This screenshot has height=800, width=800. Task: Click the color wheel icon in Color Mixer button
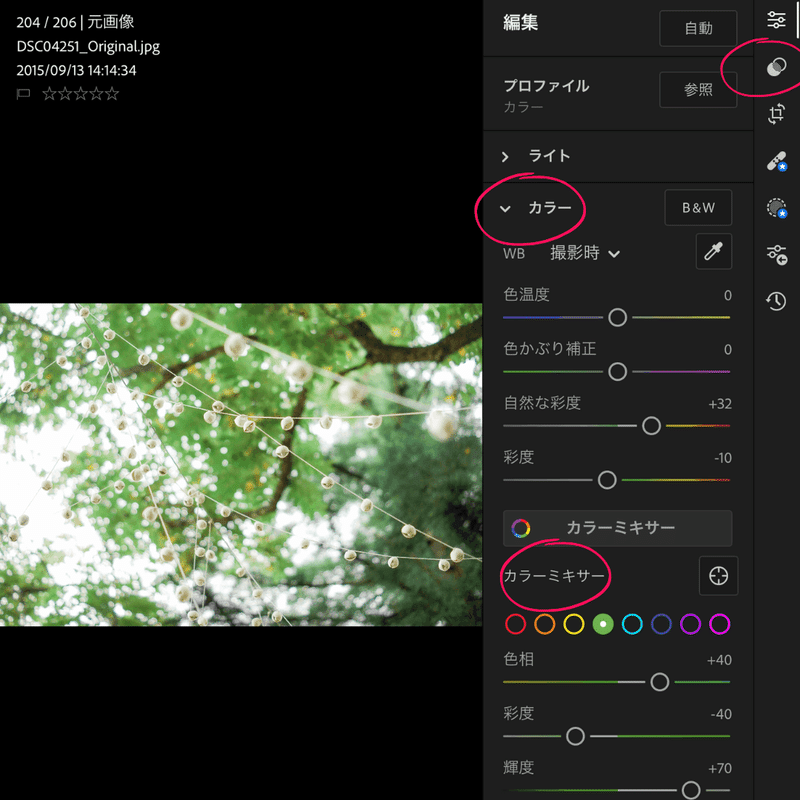520,529
